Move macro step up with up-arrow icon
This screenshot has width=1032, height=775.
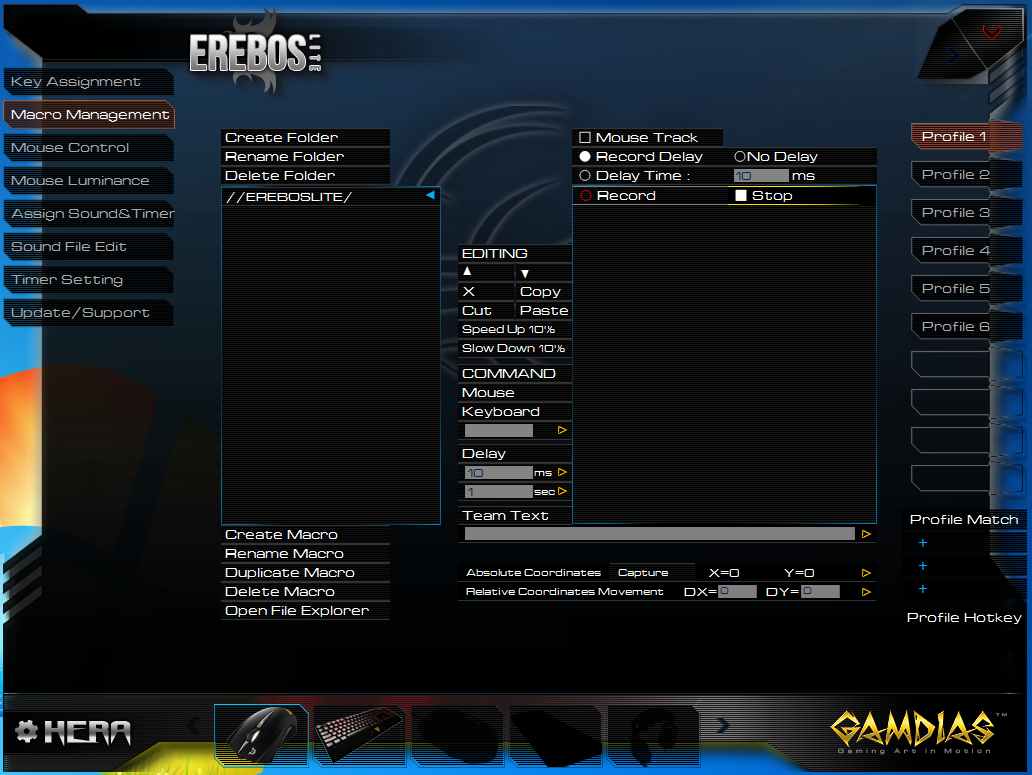466,272
